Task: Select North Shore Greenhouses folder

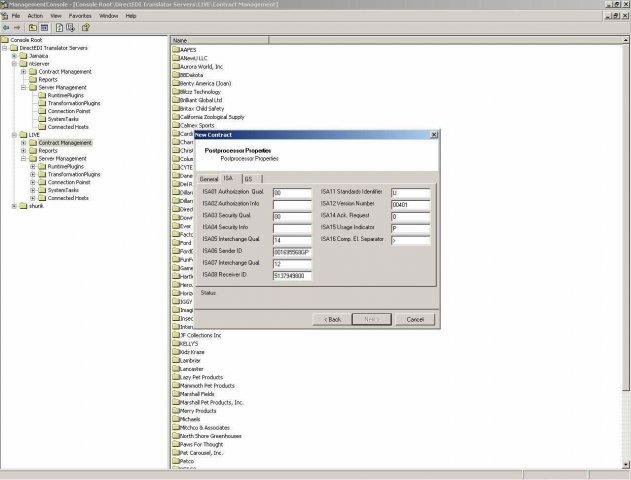Action: (x=207, y=436)
